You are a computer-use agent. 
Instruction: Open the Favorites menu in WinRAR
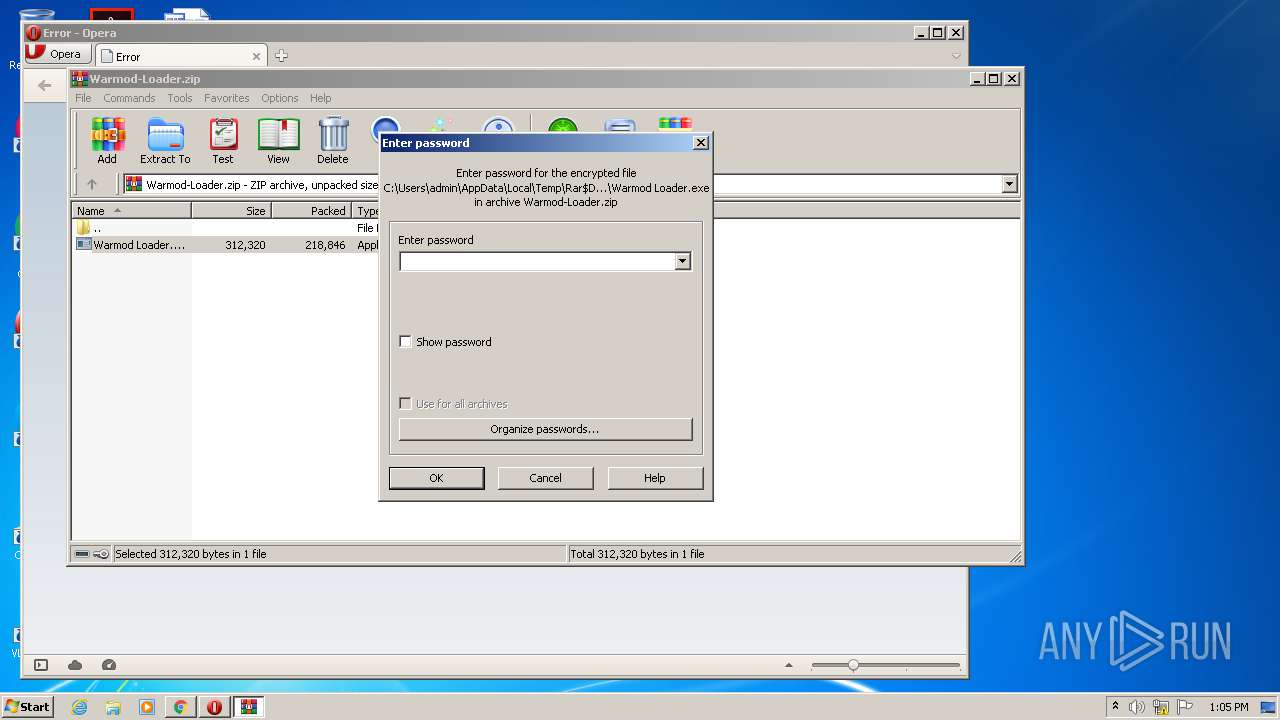point(227,98)
